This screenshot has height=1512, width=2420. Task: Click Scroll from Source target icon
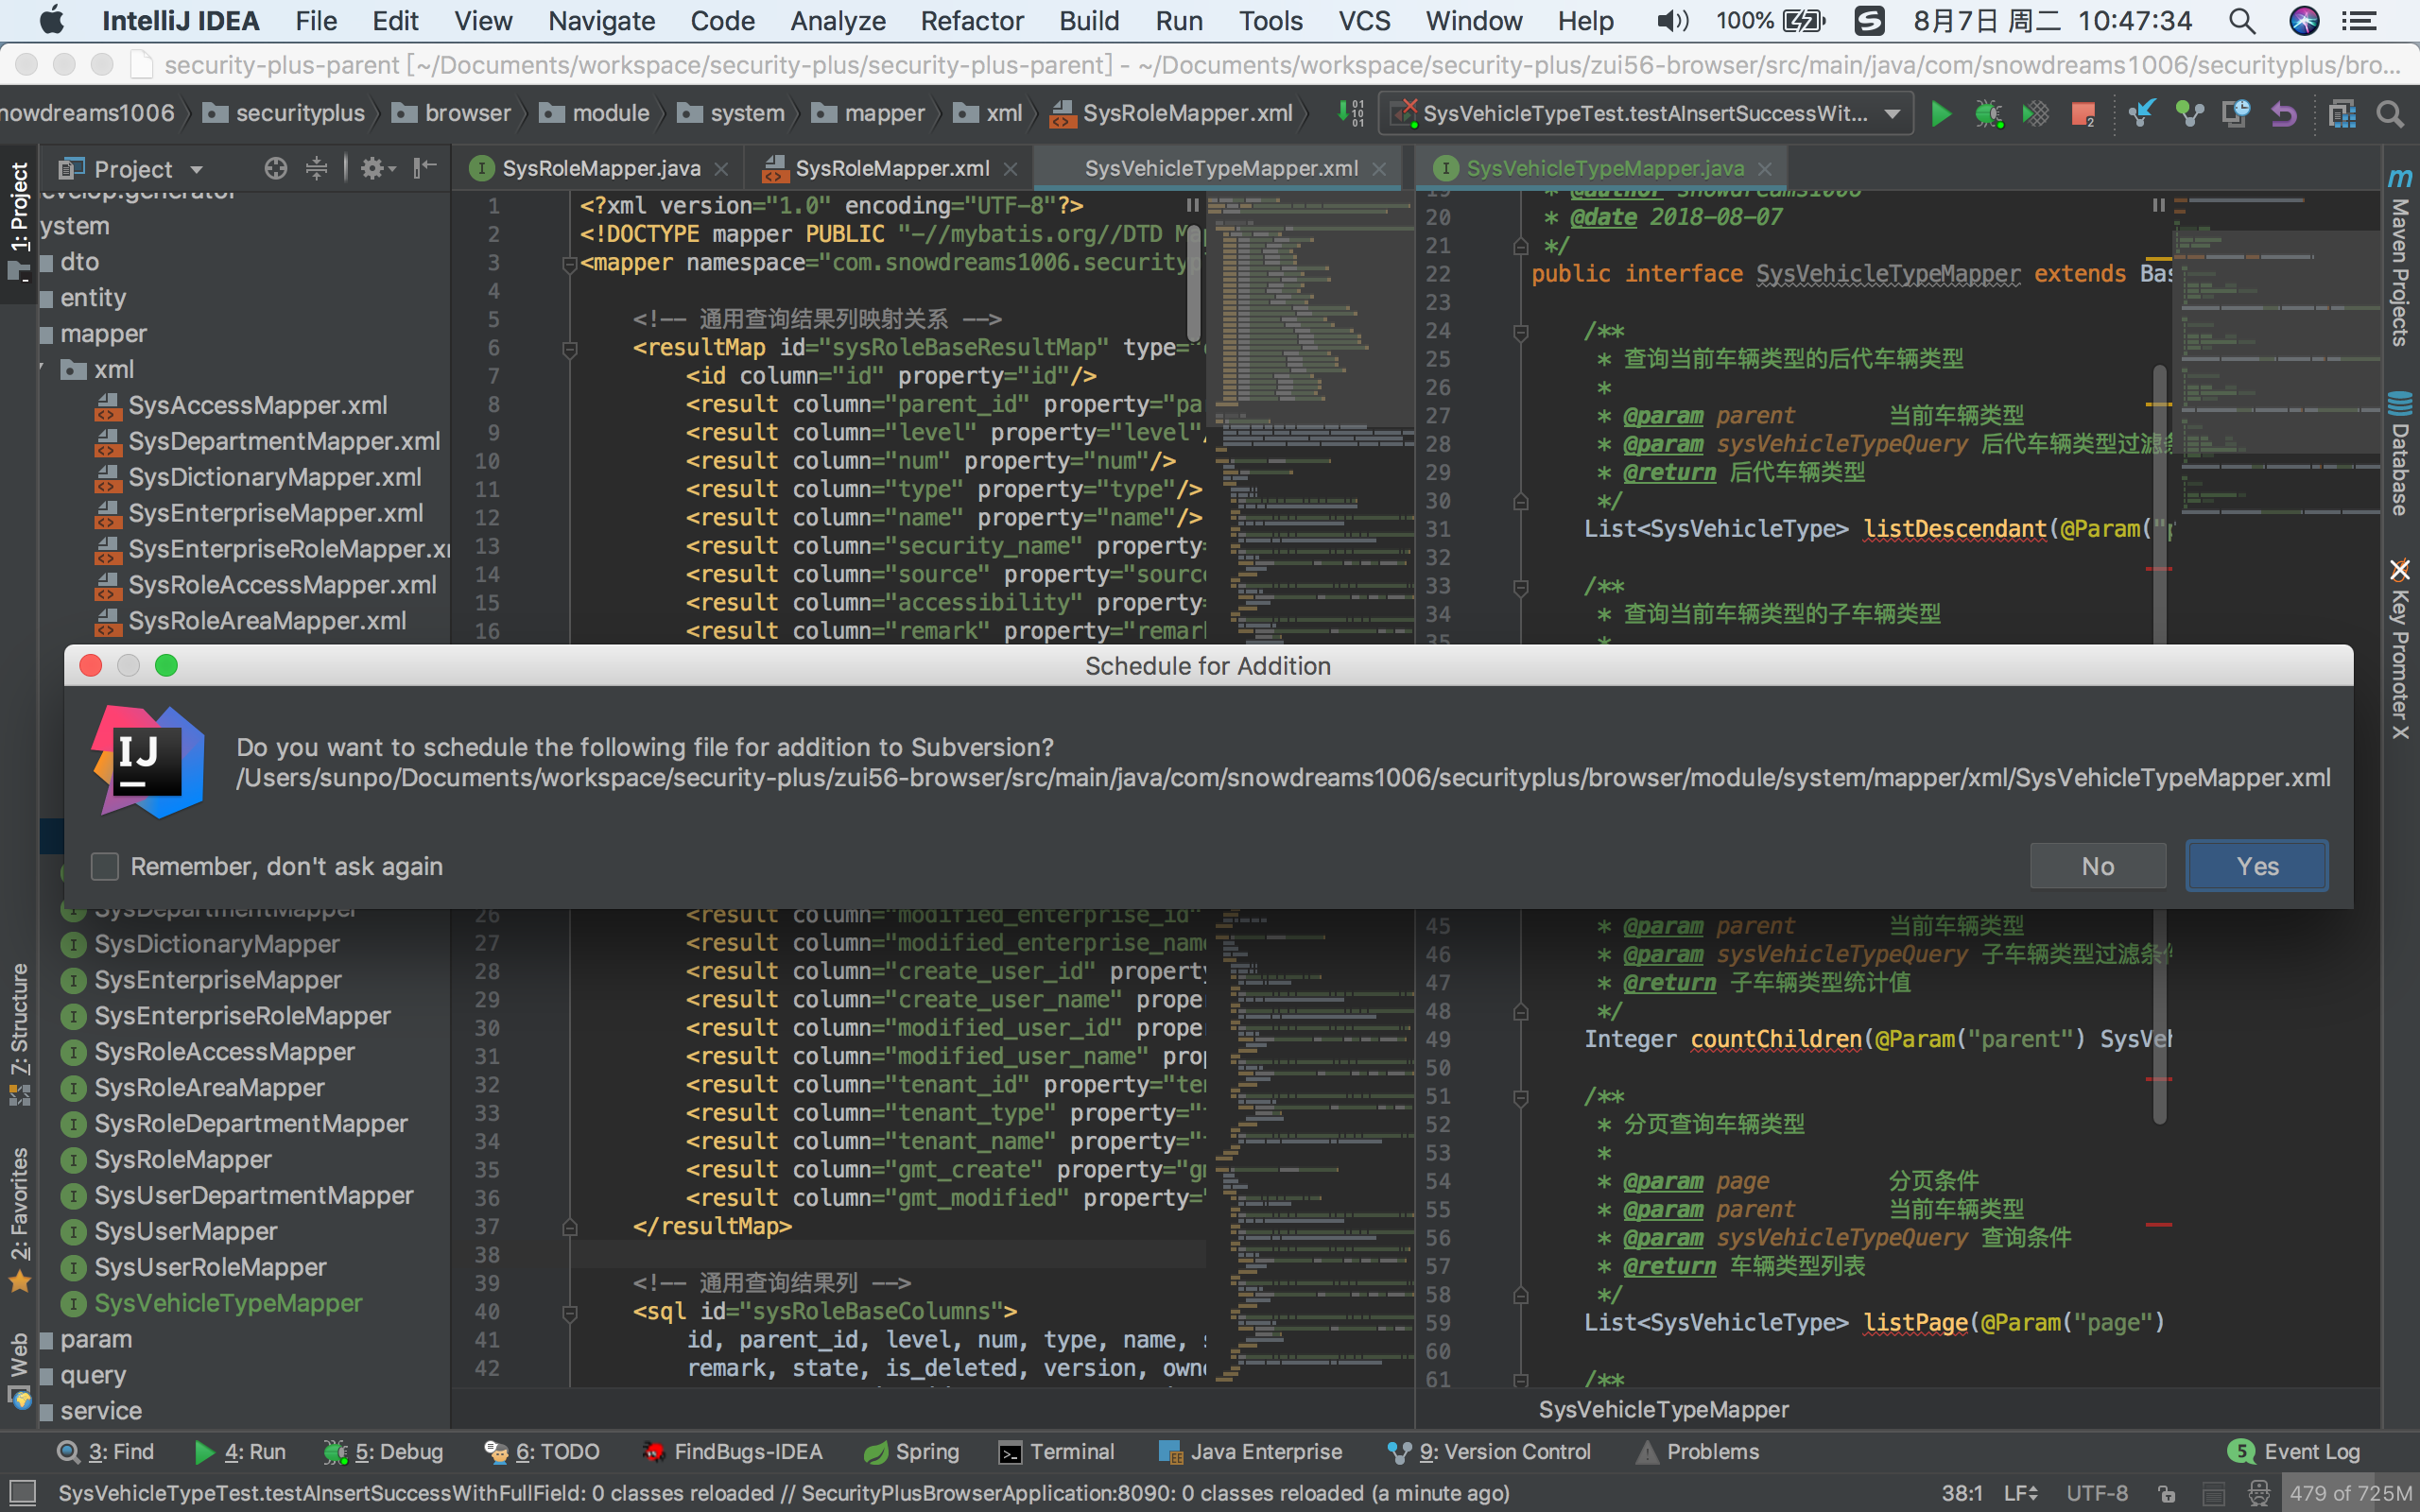pyautogui.click(x=275, y=168)
